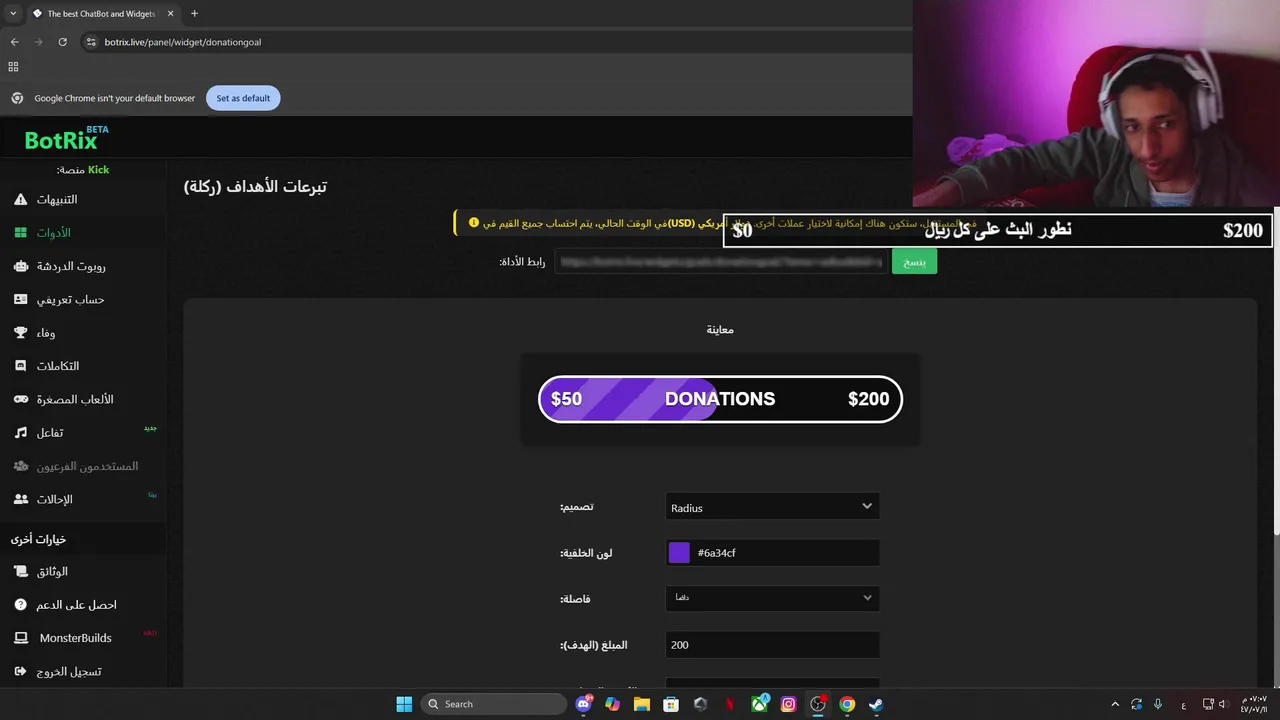The image size is (1280, 720).
Task: Open the mini games (الألعاب المصغرة) section
Action: (x=83, y=399)
